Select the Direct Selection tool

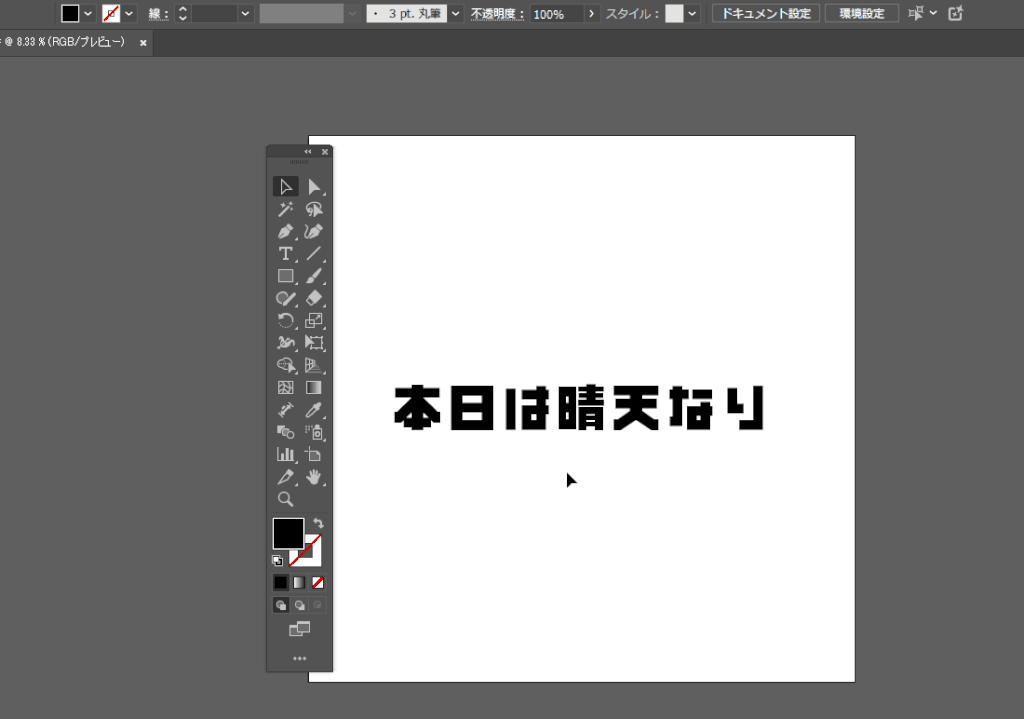pos(314,187)
